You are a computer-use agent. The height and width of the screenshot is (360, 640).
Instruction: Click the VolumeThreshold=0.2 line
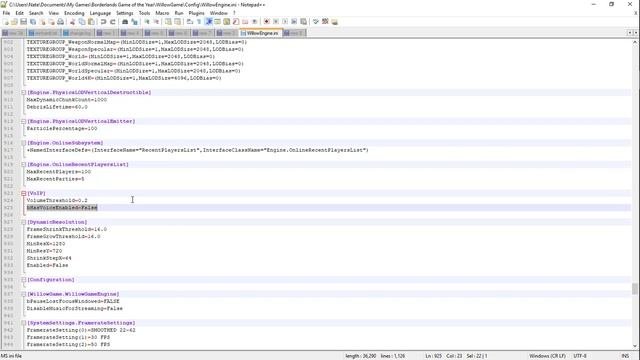point(57,200)
